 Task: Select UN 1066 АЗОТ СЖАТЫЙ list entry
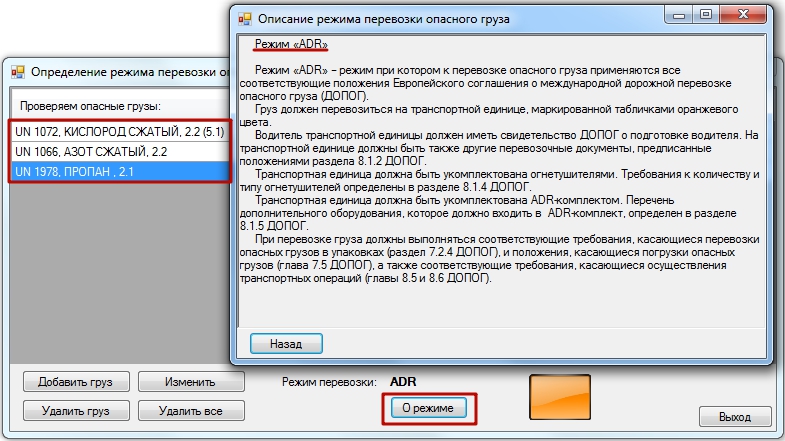pos(120,151)
